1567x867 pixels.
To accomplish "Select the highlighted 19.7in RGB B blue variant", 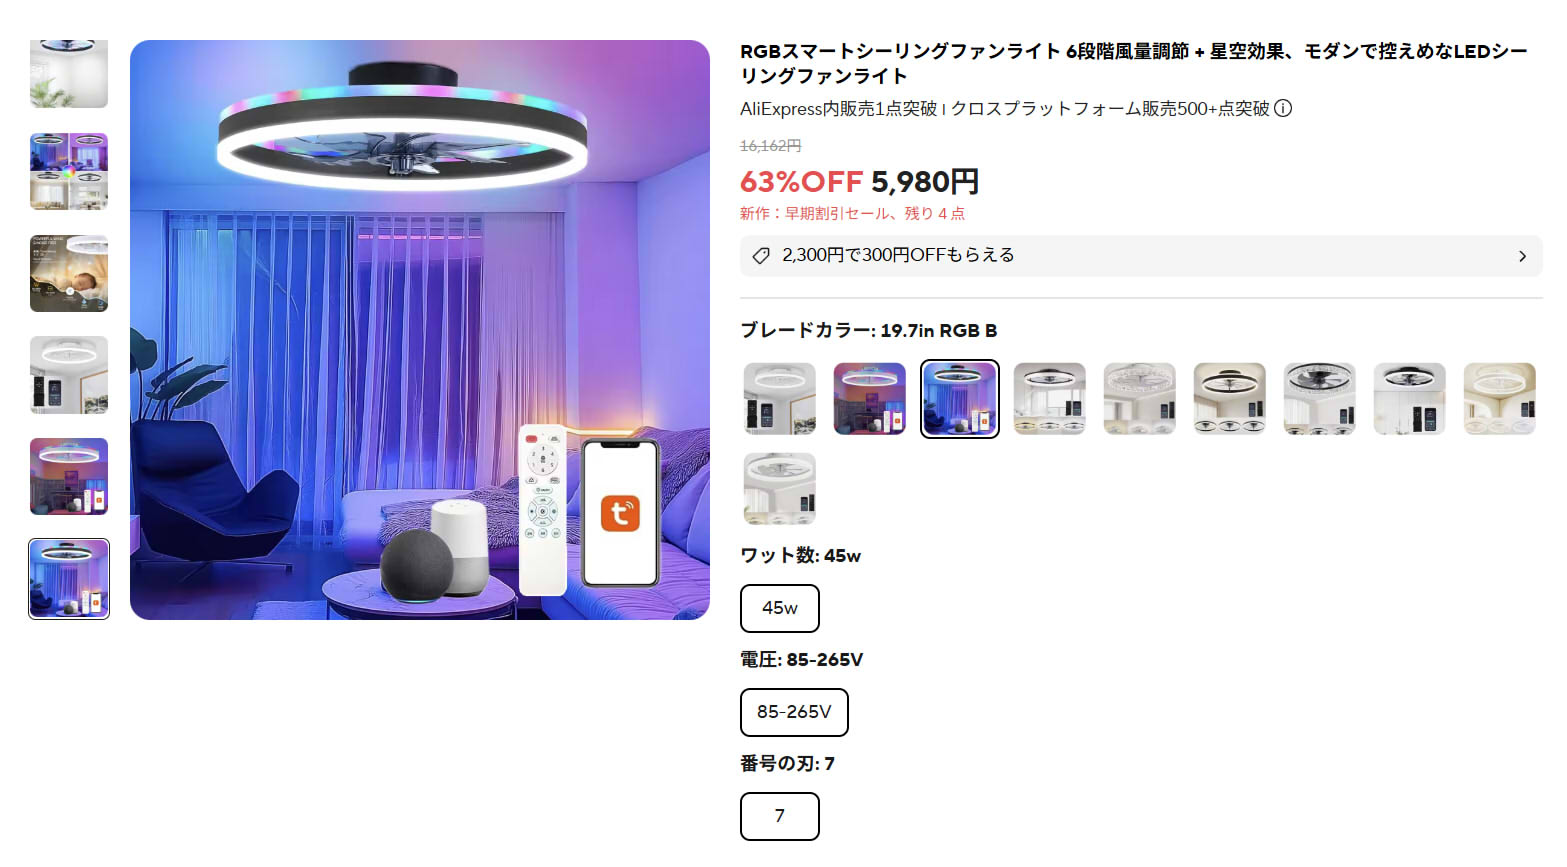I will coord(960,399).
